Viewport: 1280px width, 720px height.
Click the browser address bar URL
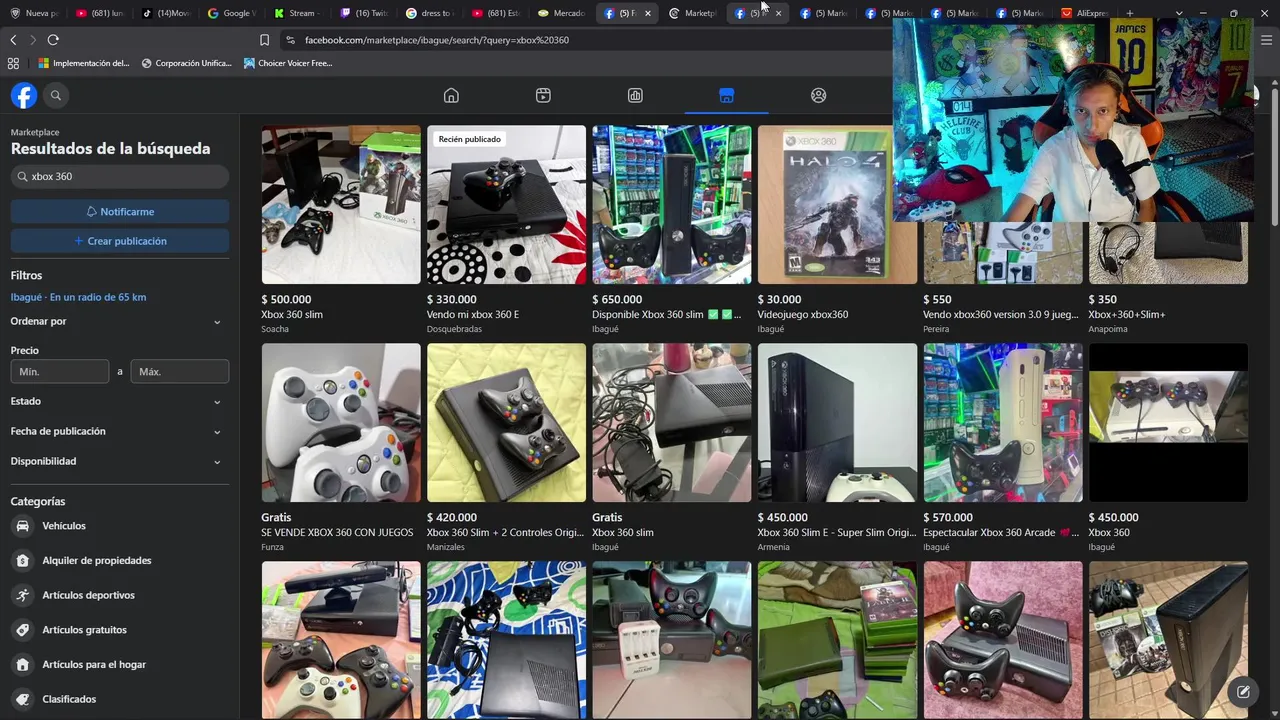(x=437, y=40)
